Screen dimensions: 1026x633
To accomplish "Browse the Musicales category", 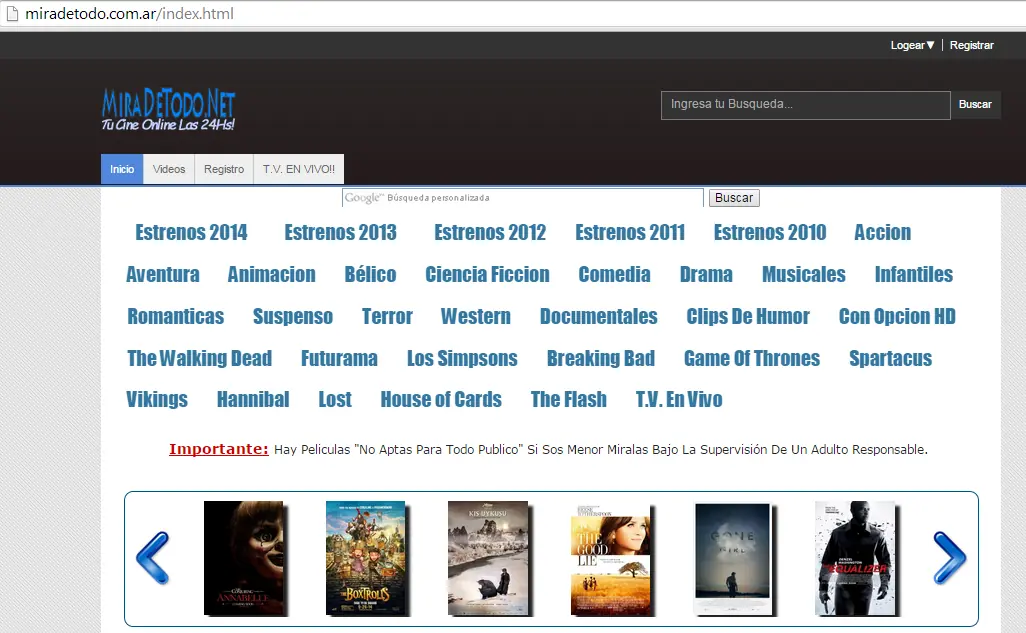I will tap(804, 274).
